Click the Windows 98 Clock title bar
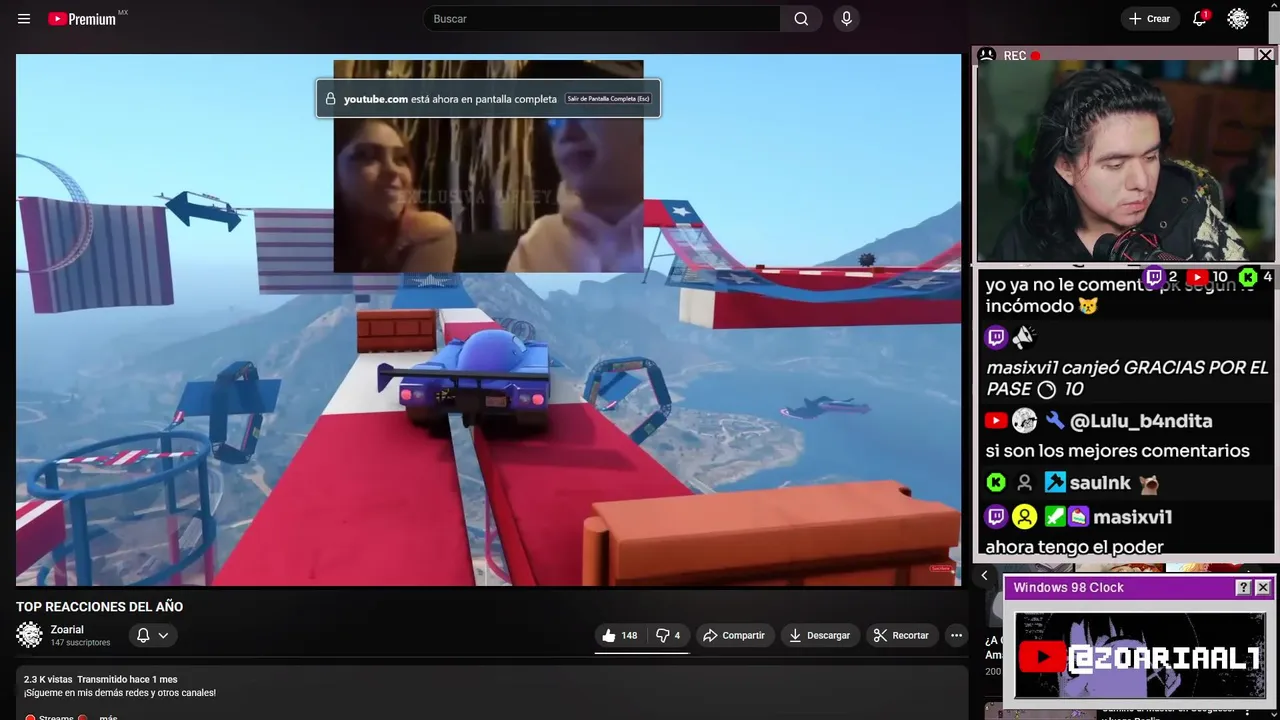 tap(1139, 588)
